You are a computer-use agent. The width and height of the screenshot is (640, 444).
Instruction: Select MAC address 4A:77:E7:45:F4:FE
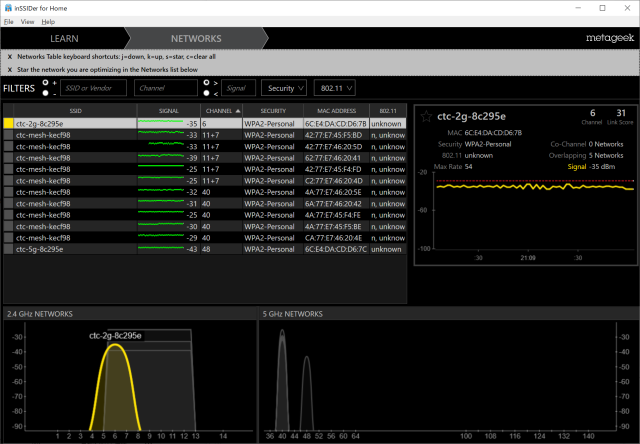pos(333,215)
